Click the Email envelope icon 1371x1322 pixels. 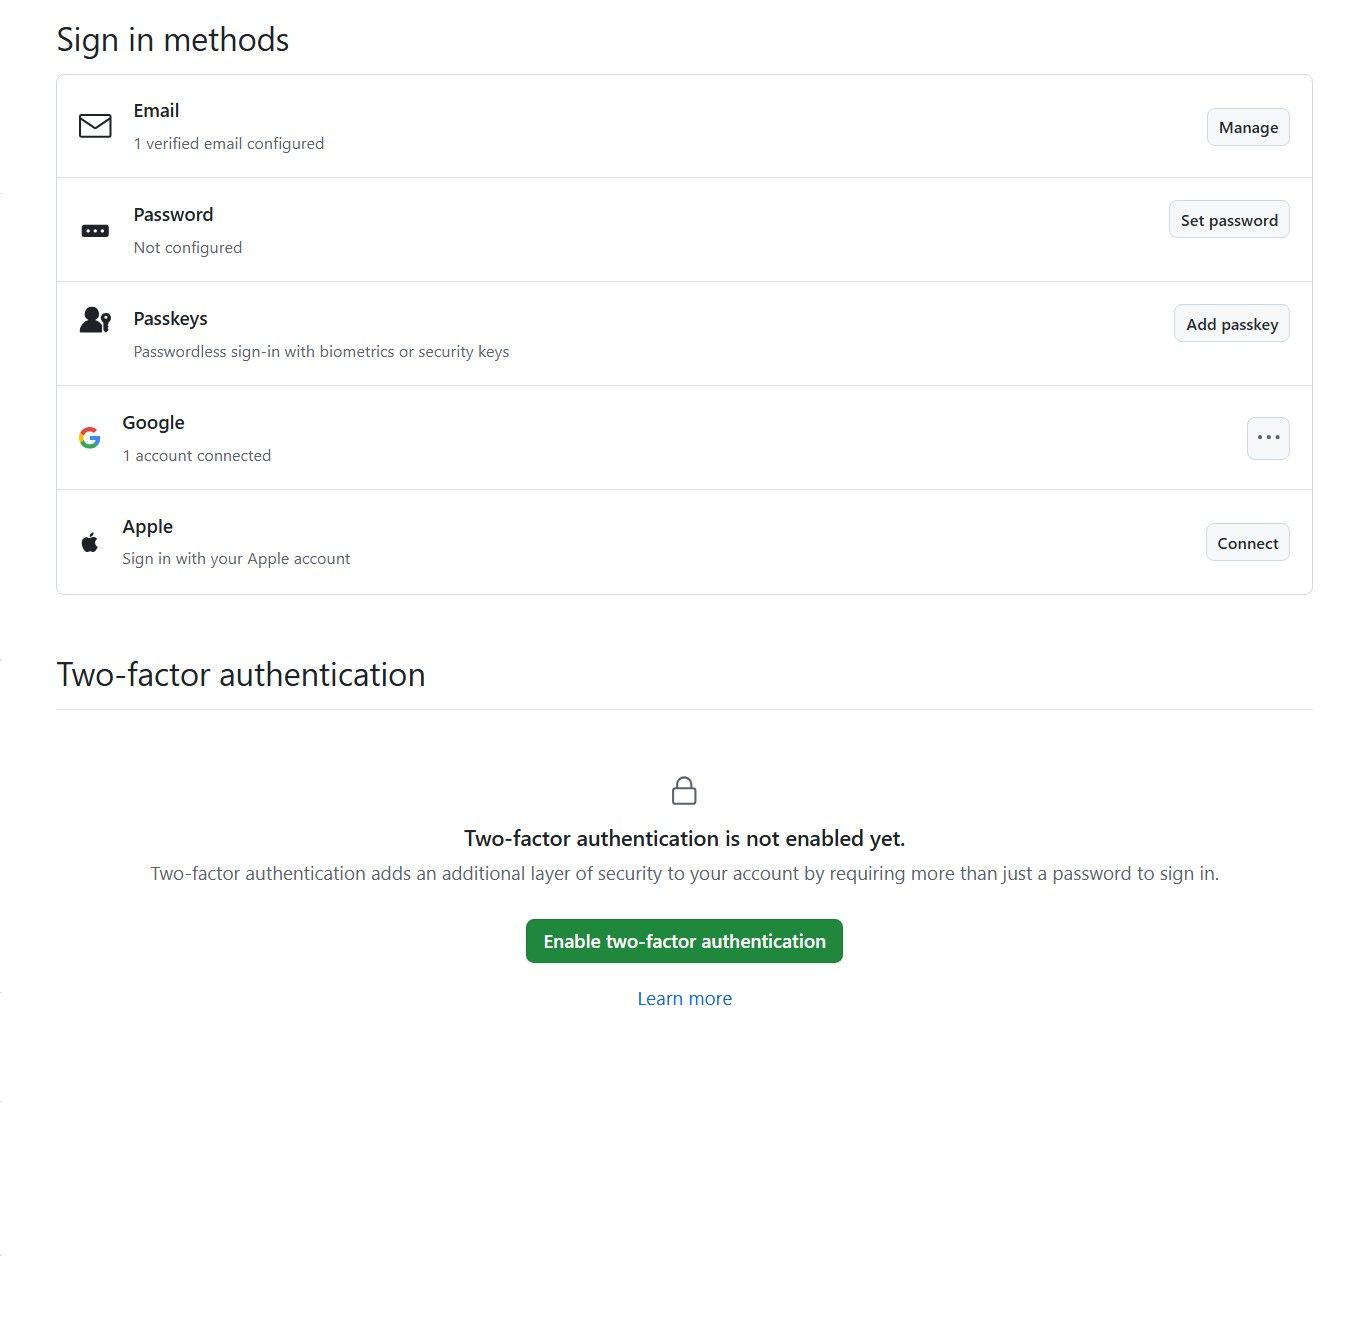pyautogui.click(x=95, y=126)
